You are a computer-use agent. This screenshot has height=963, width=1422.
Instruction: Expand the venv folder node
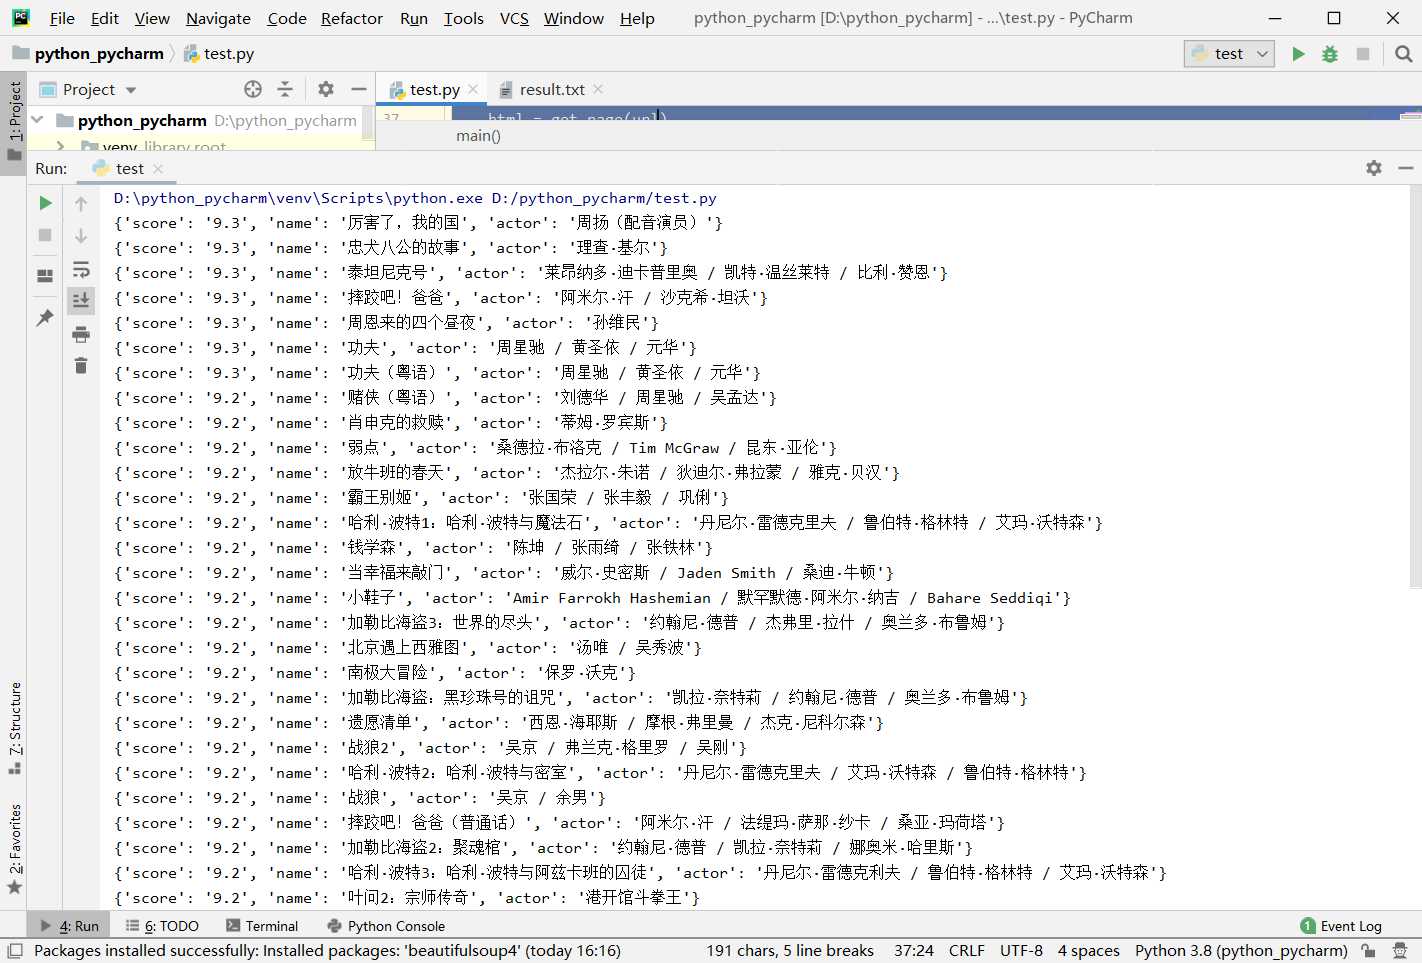[x=61, y=146]
